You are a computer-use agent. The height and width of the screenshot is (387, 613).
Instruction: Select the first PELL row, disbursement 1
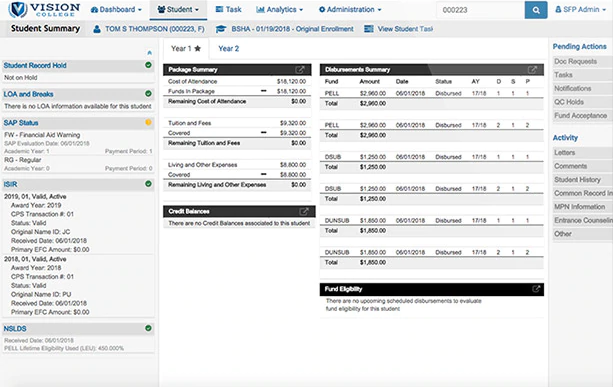432,93
